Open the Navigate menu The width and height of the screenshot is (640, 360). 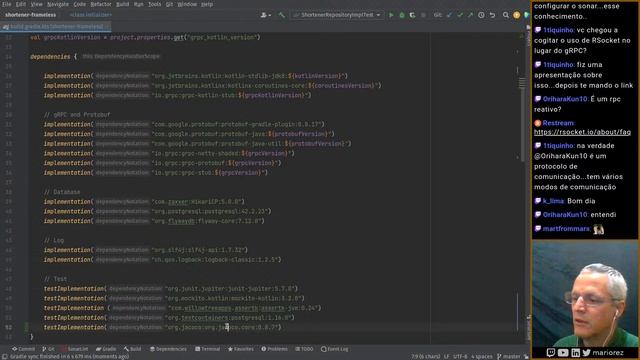(x=58, y=4)
